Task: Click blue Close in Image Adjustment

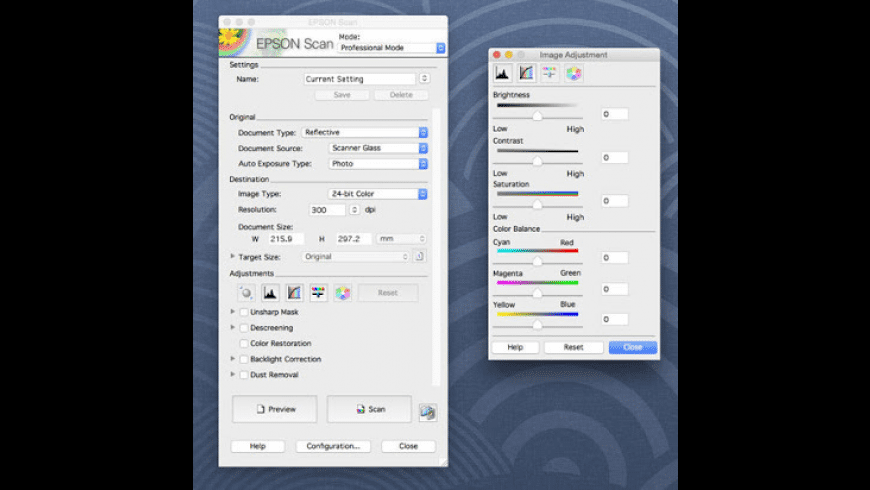Action: click(633, 347)
